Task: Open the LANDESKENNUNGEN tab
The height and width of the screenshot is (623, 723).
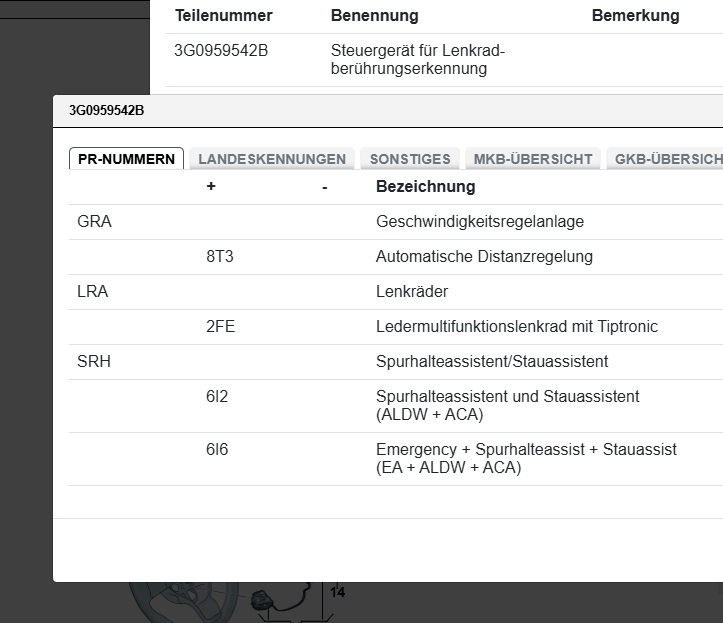Action: (x=272, y=159)
